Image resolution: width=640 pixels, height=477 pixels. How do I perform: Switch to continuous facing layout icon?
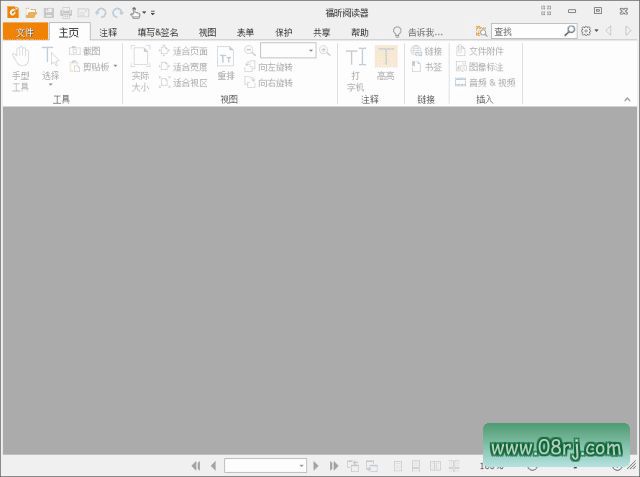pos(454,466)
